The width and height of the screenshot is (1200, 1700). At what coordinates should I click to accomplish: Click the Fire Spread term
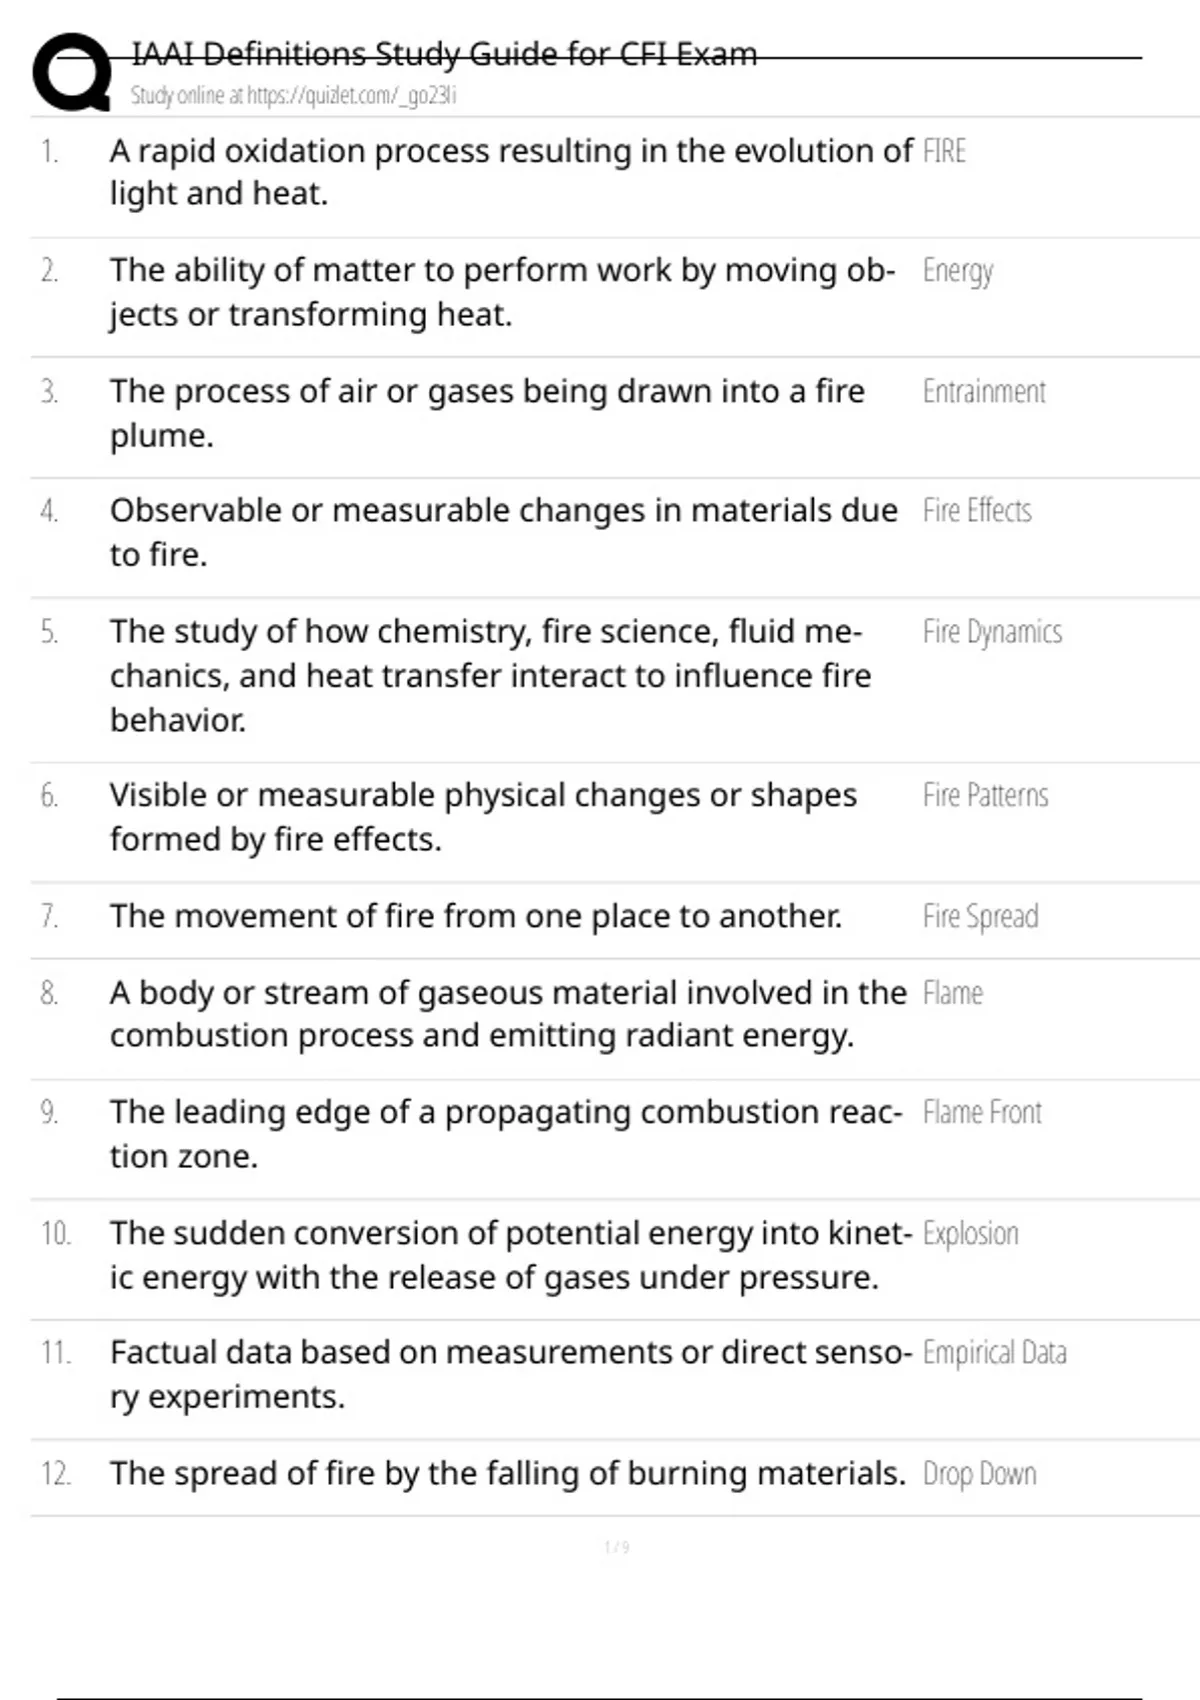coord(980,916)
